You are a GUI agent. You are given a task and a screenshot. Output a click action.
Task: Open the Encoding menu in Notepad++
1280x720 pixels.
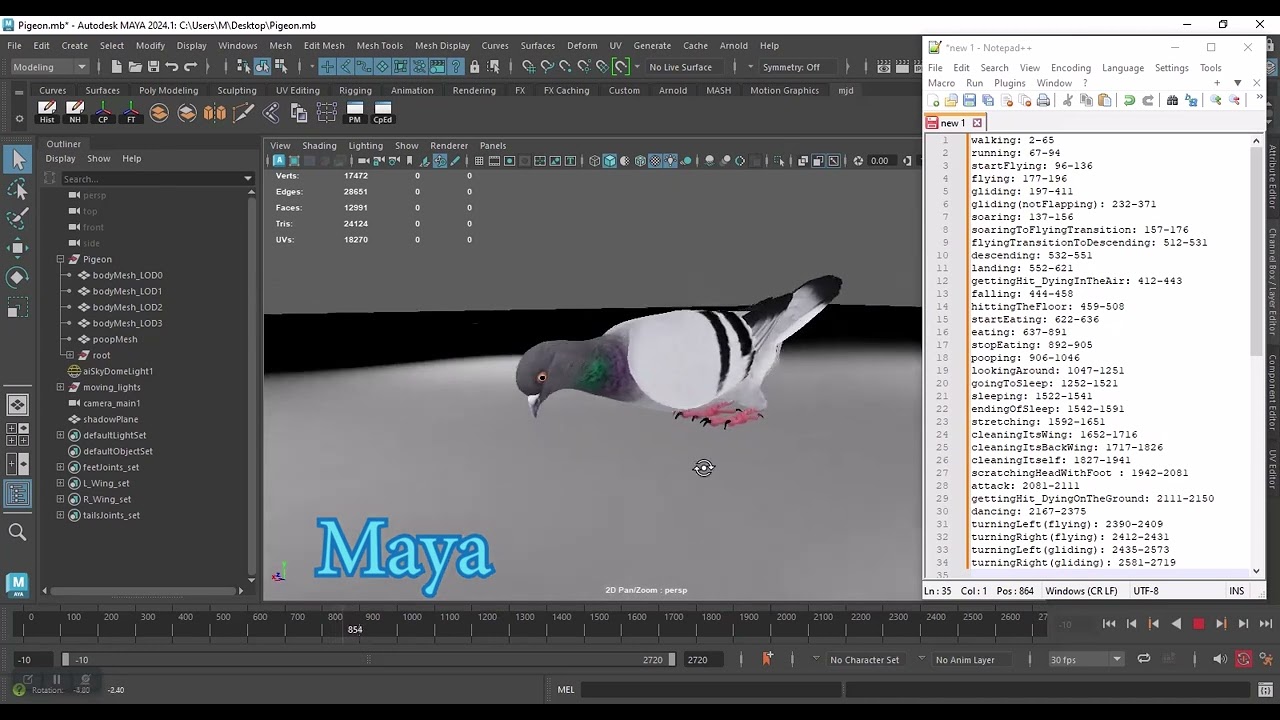[1071, 68]
